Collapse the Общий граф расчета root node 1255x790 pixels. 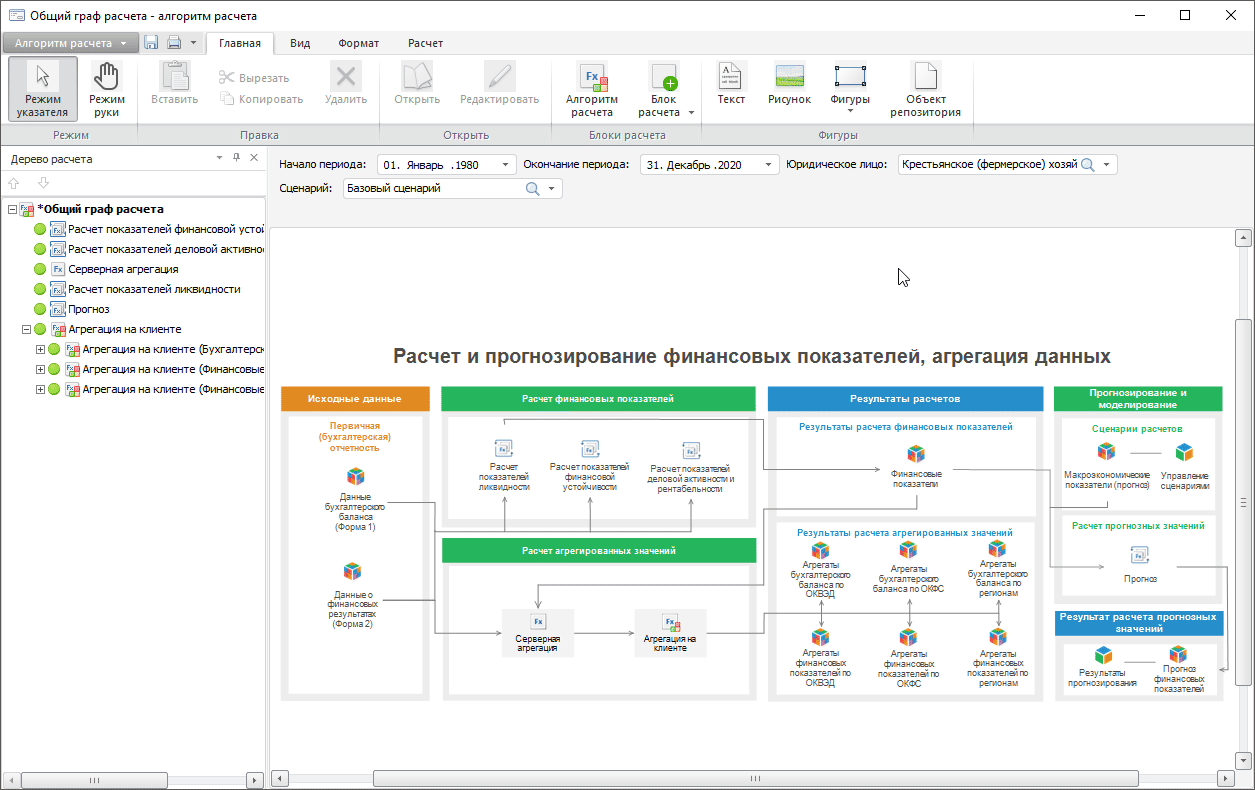tap(12, 209)
